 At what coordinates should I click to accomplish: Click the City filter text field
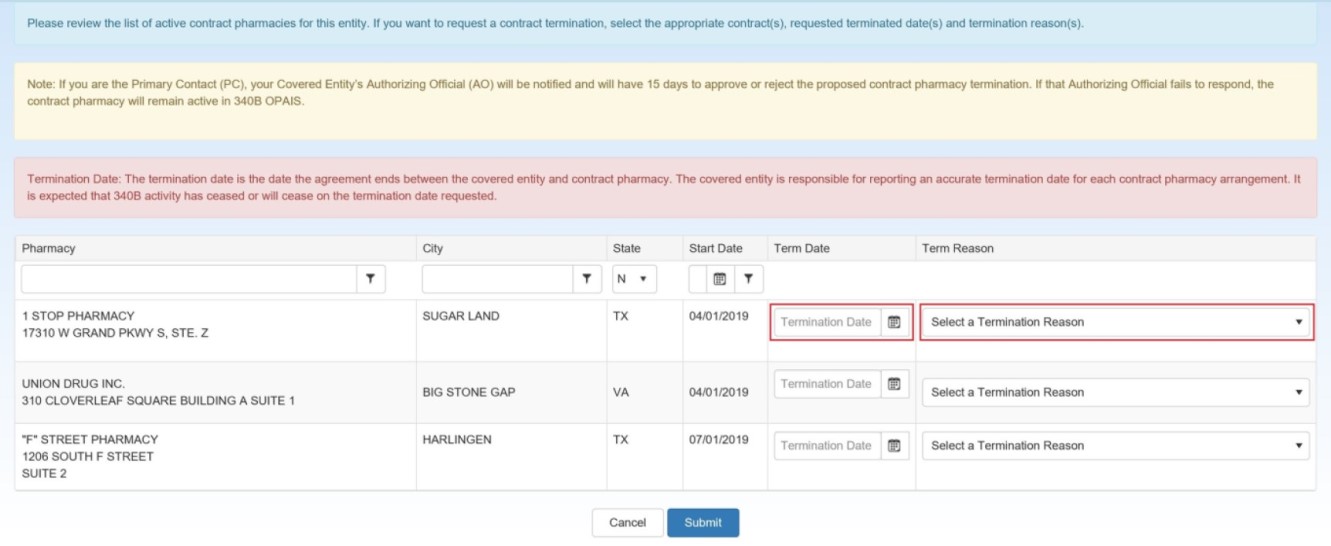tap(497, 279)
